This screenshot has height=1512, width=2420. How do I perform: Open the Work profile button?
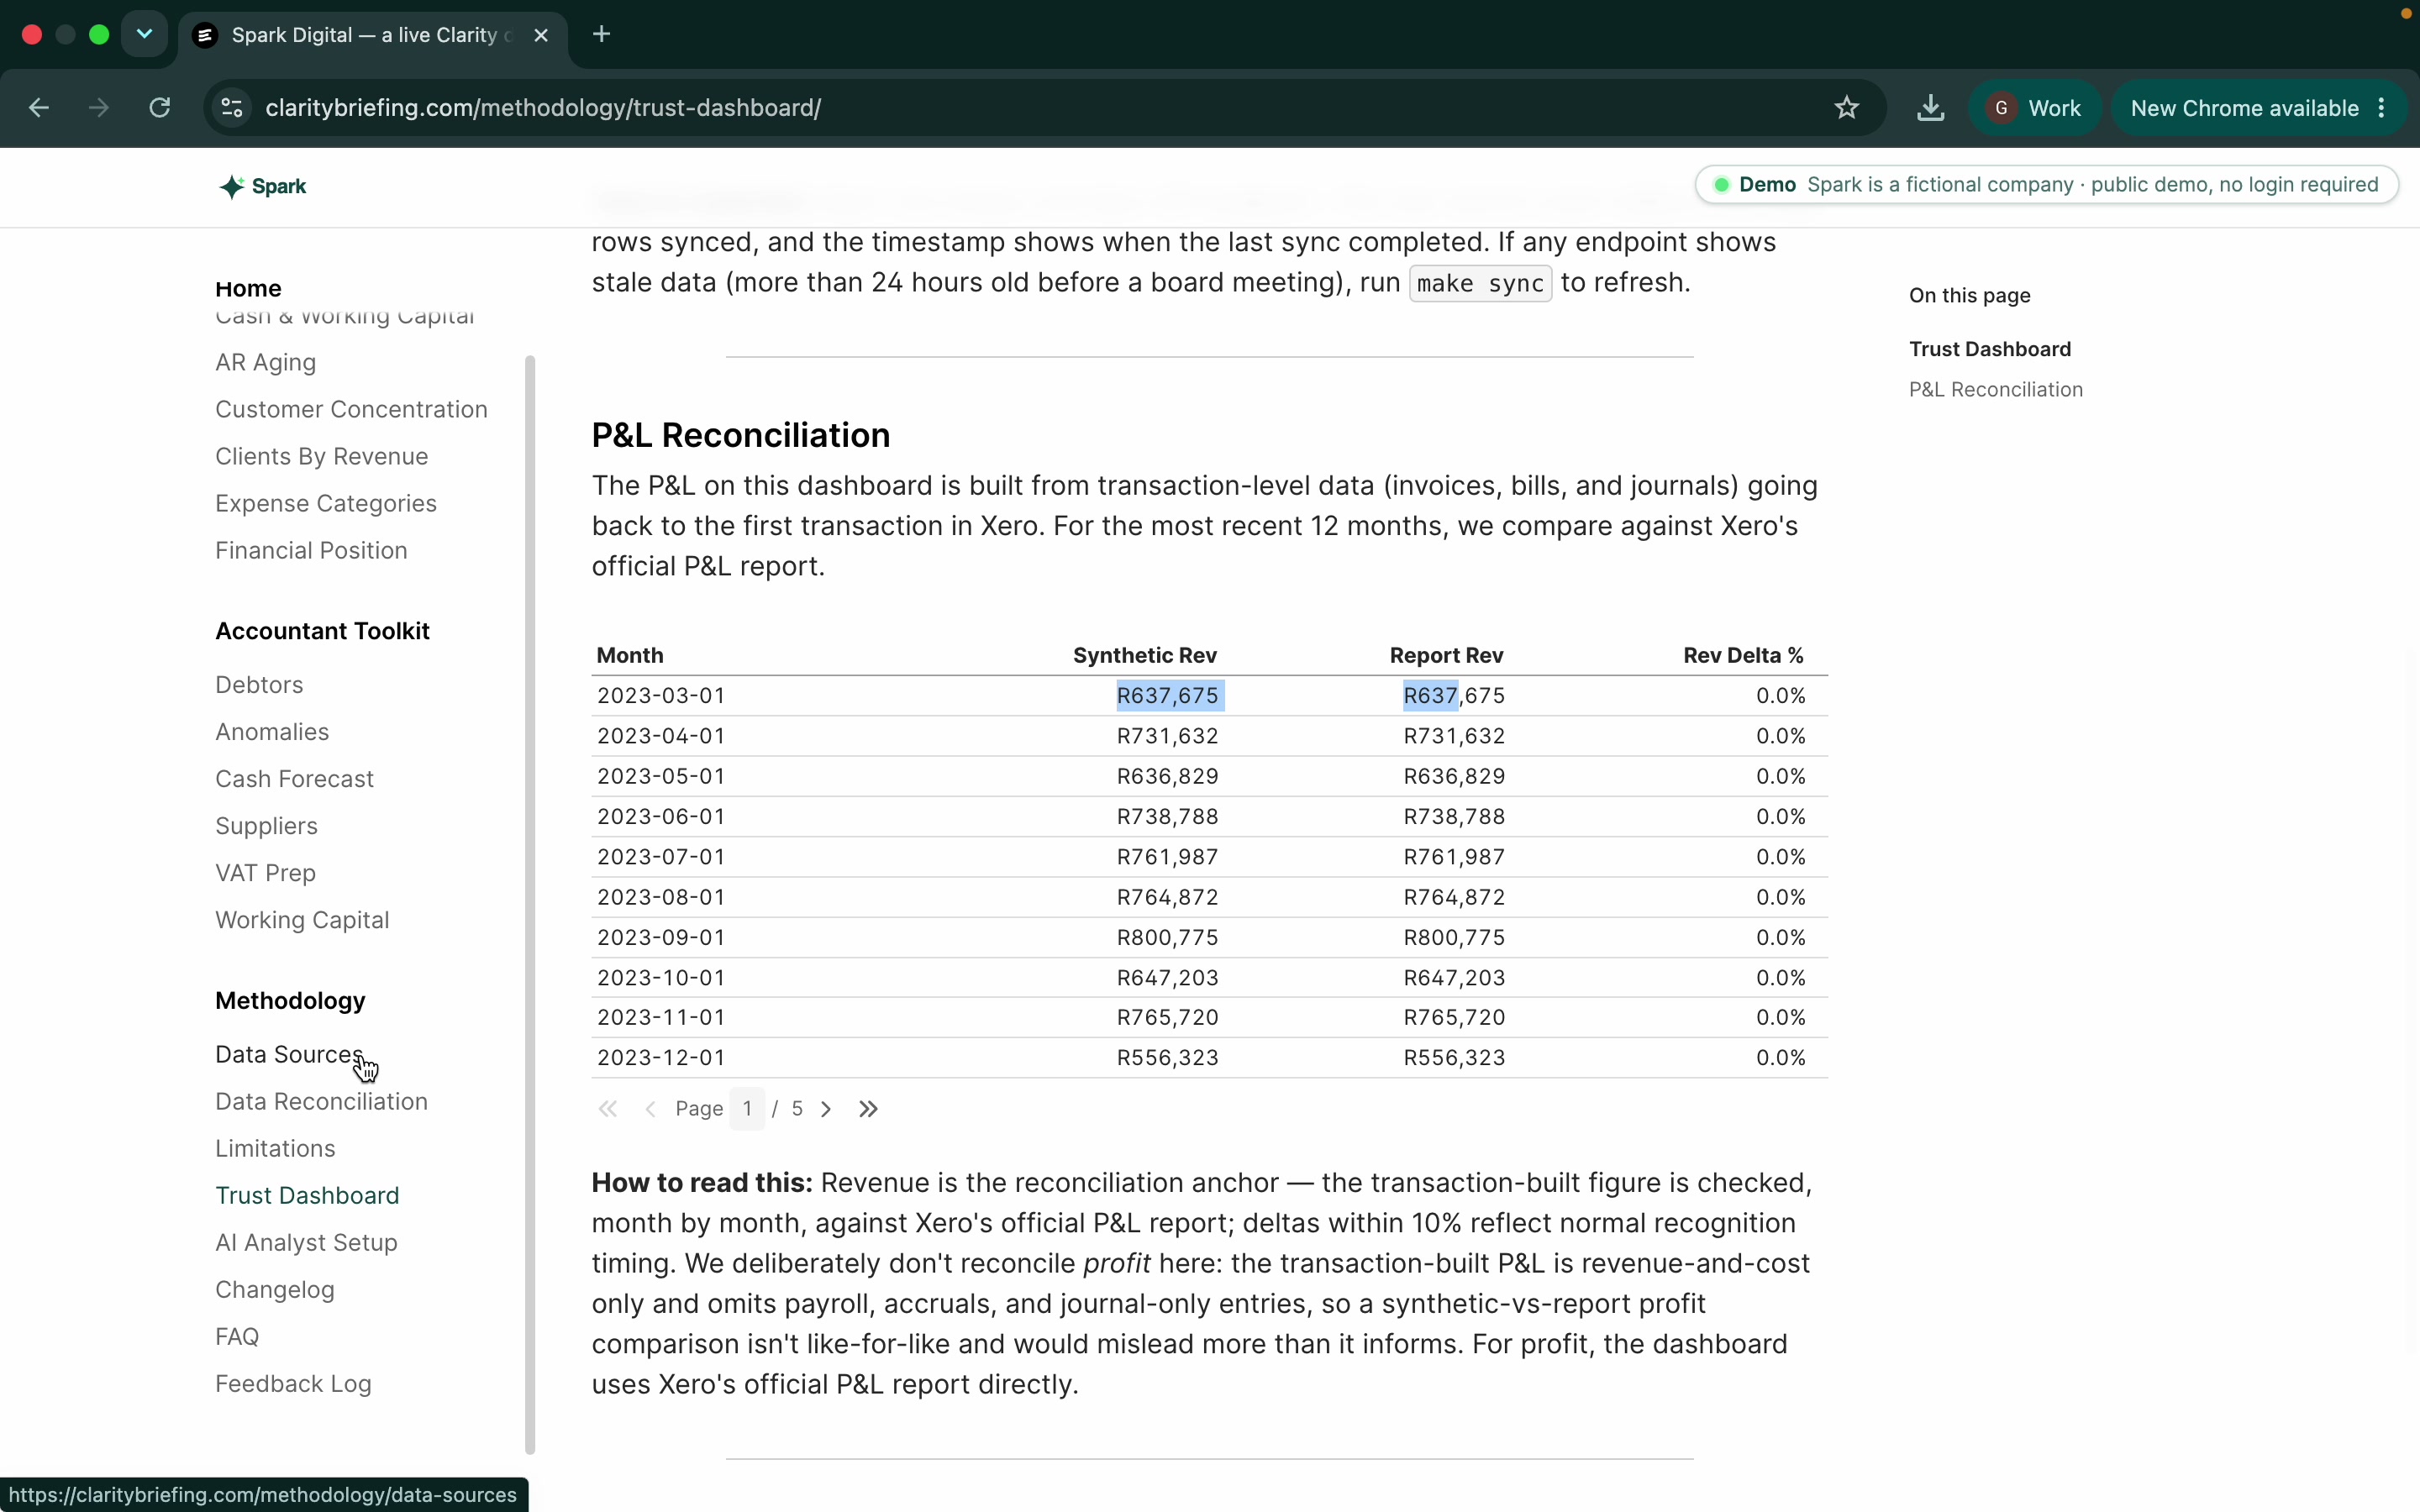(2035, 108)
